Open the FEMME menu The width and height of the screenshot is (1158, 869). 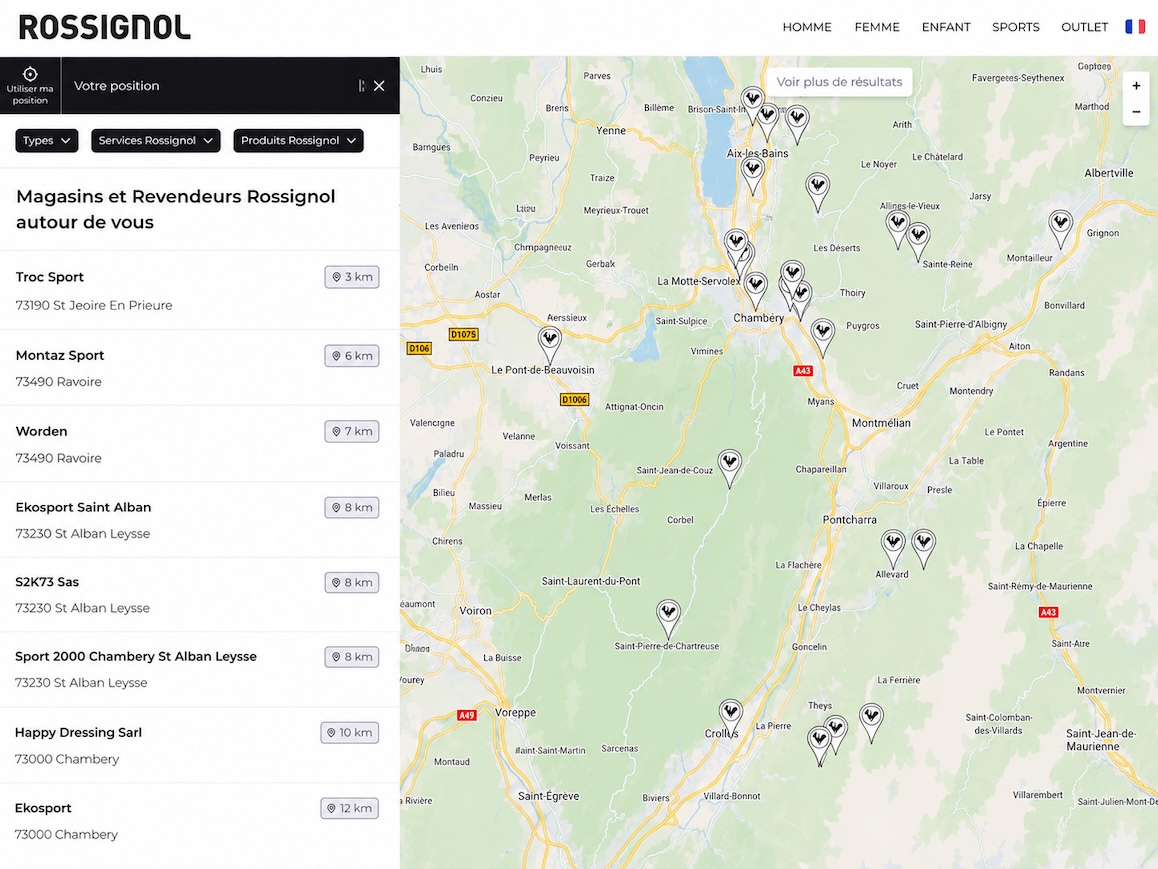click(877, 27)
